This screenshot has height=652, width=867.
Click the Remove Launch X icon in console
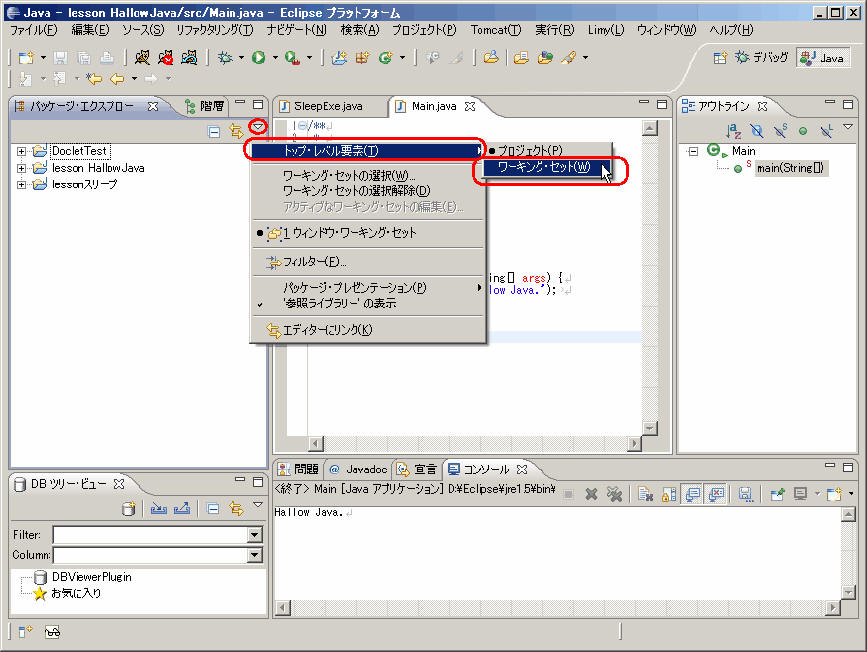[x=592, y=494]
